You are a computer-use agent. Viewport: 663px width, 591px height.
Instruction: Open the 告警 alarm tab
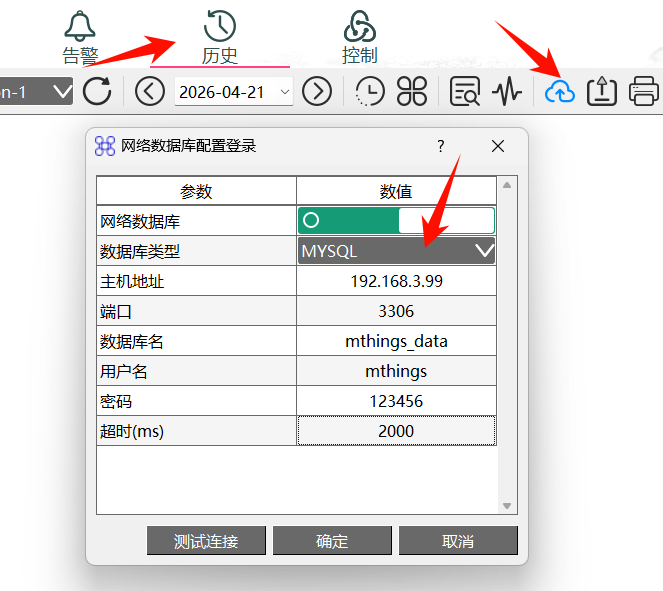[x=80, y=38]
